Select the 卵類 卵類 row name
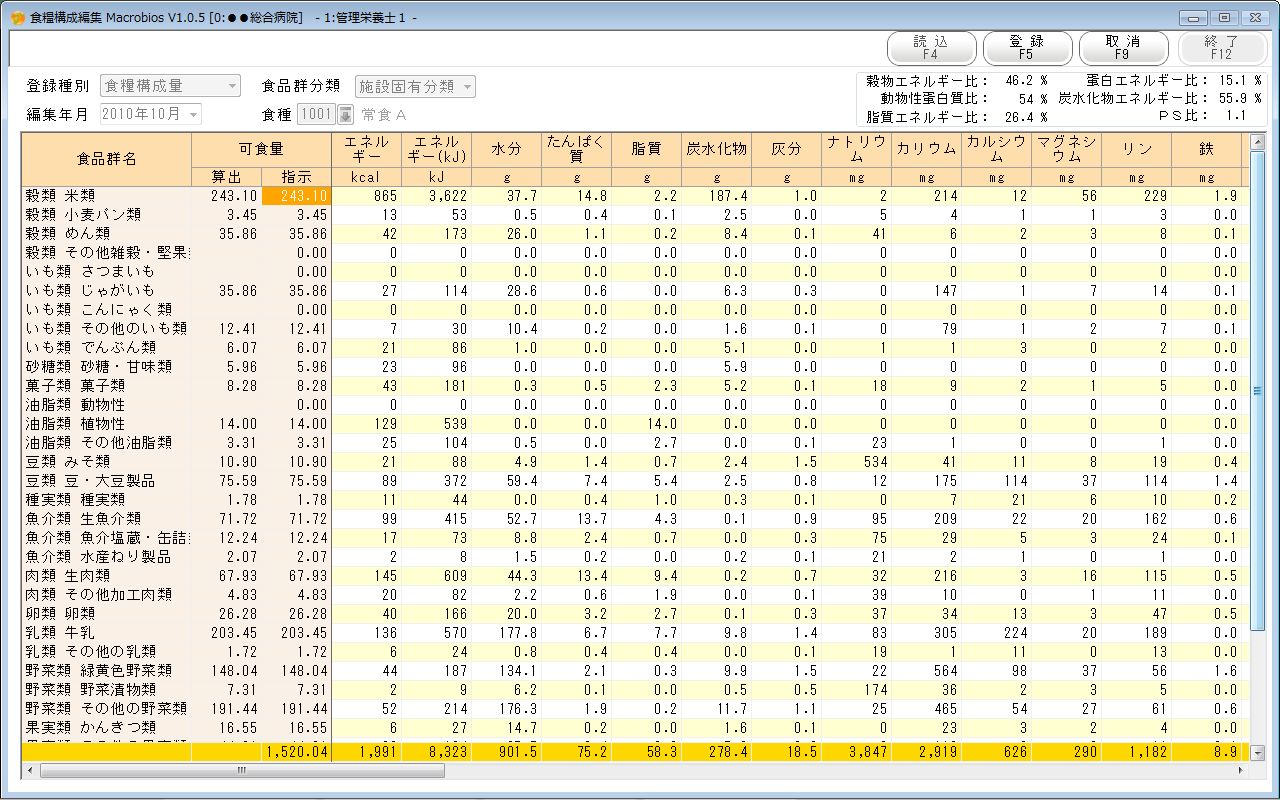1280x800 pixels. point(107,613)
